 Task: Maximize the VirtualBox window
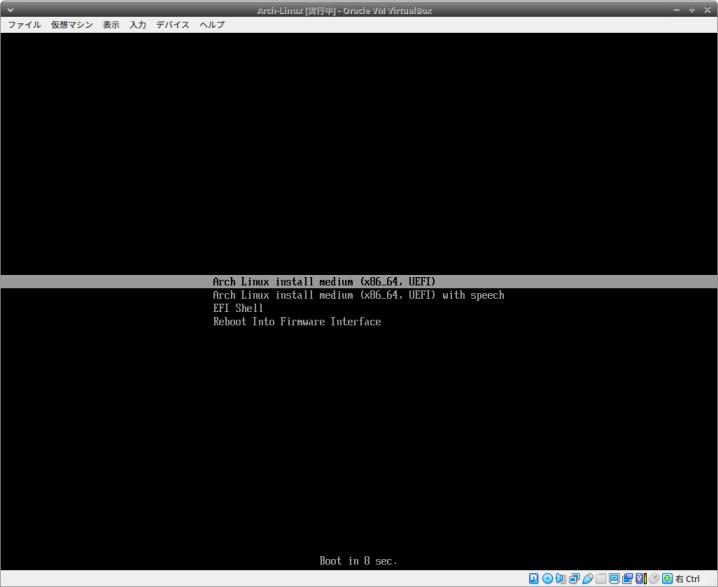click(x=692, y=10)
